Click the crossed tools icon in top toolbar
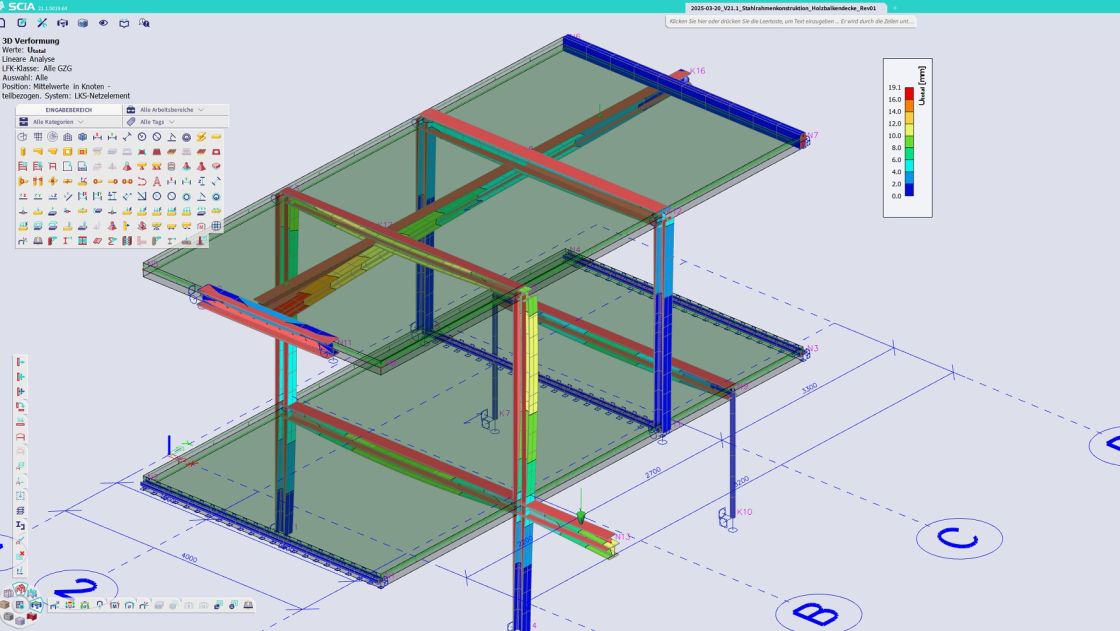This screenshot has width=1120, height=631. pyautogui.click(x=42, y=22)
